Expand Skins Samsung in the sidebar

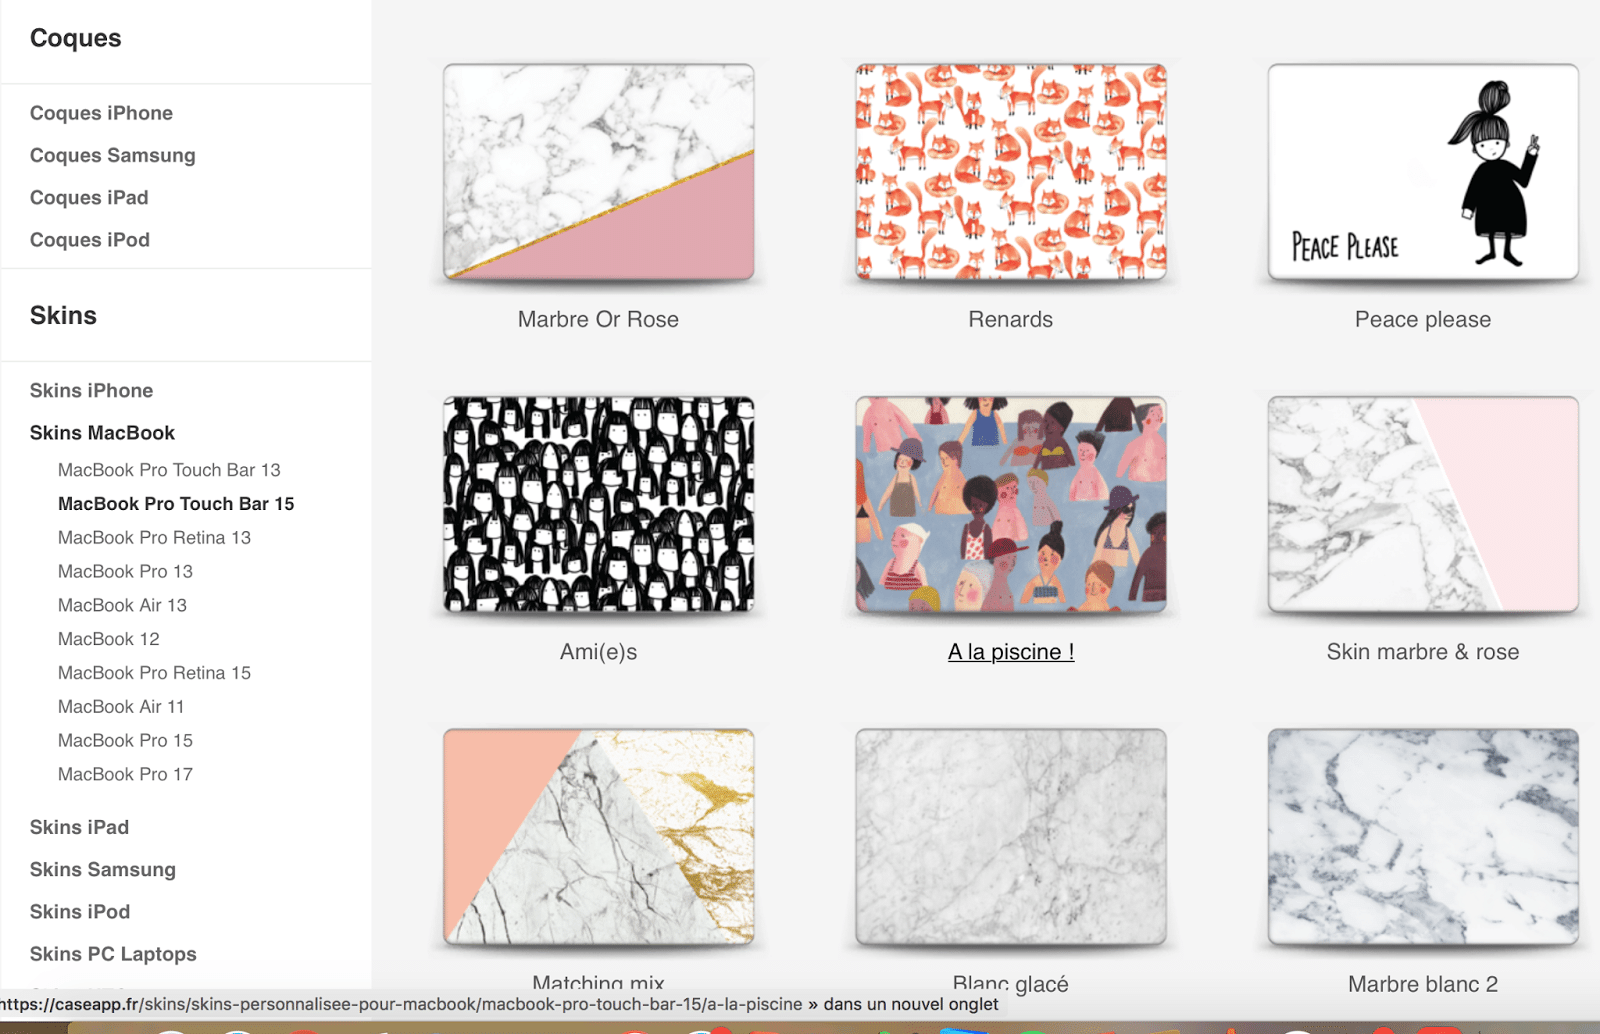102,870
